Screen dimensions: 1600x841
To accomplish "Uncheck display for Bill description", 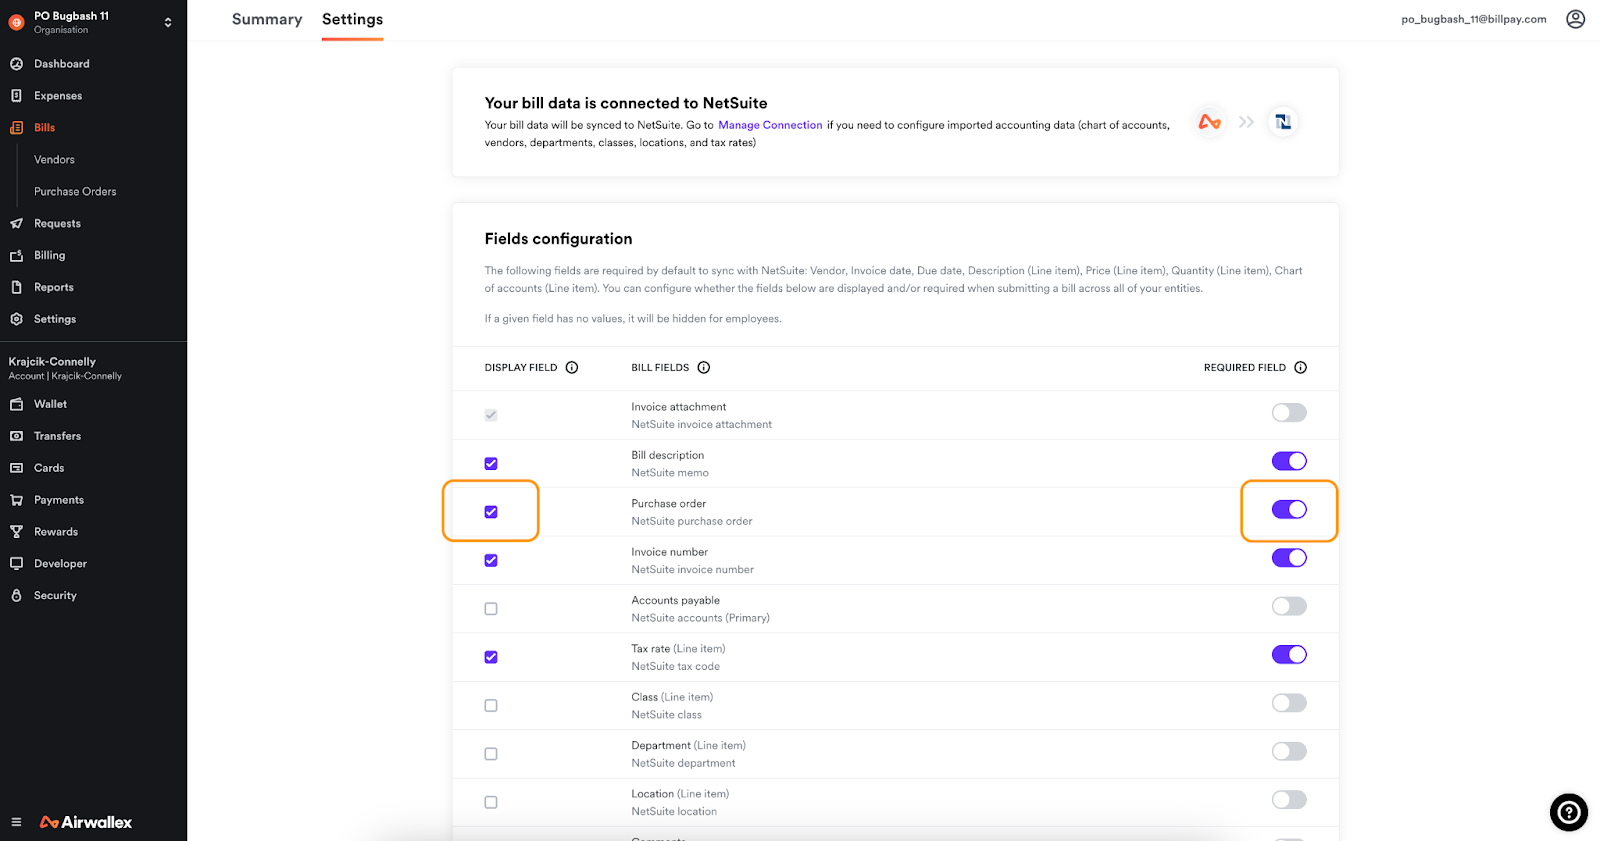I will tap(491, 464).
